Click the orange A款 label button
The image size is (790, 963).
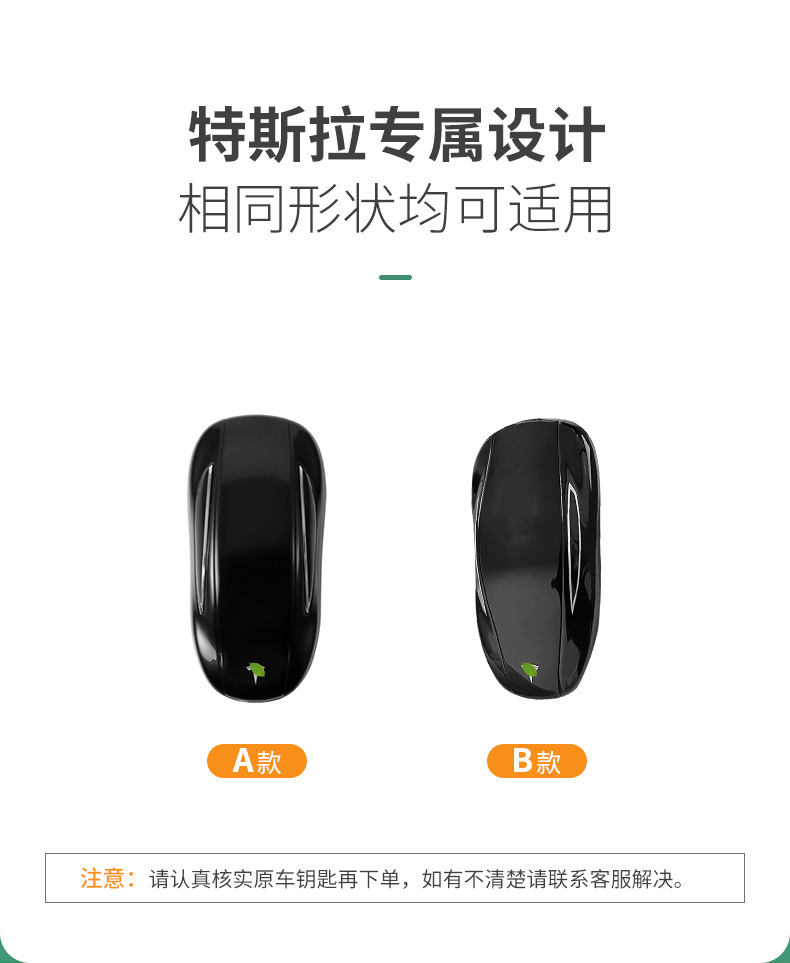pos(257,761)
